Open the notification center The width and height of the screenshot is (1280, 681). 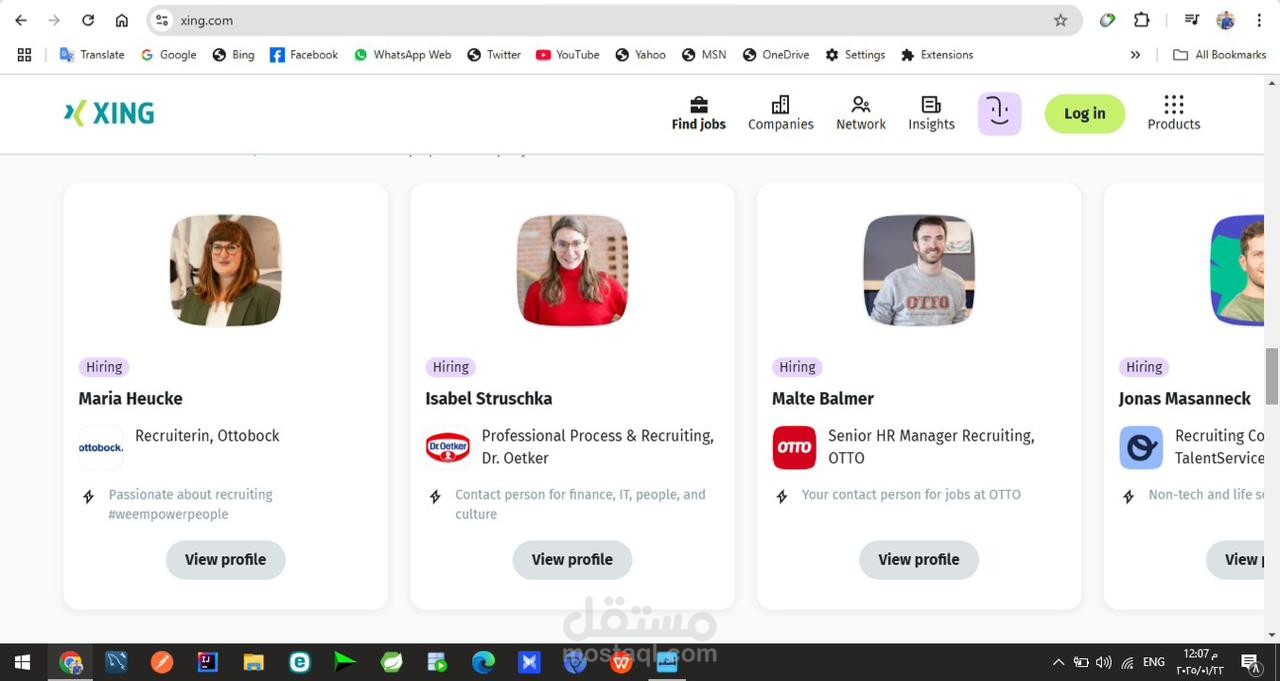click(1250, 662)
